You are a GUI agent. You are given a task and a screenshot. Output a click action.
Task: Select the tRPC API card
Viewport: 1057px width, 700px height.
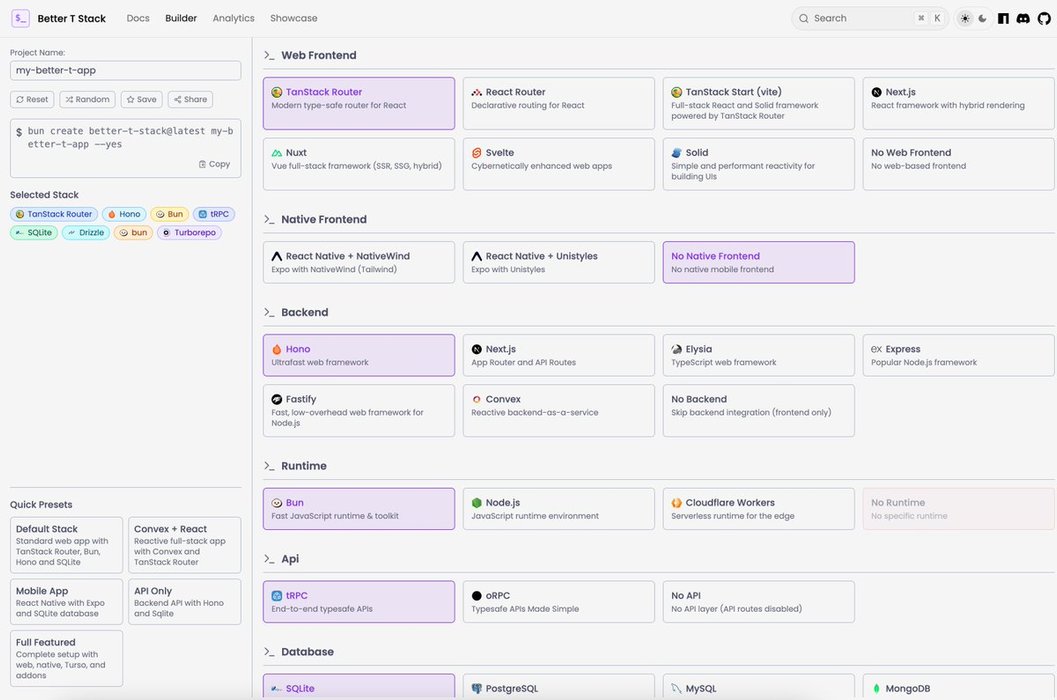(359, 602)
